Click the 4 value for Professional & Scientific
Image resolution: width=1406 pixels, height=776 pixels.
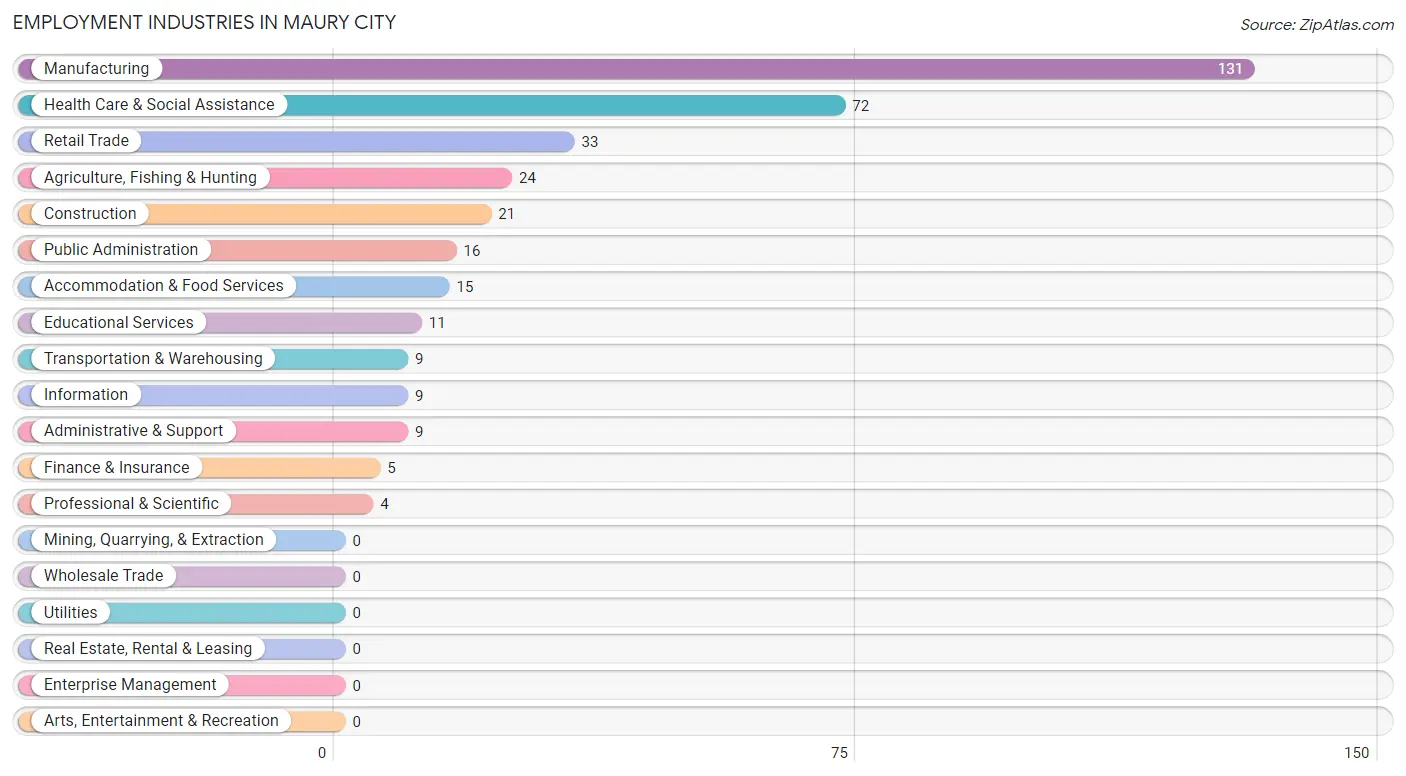(x=385, y=504)
